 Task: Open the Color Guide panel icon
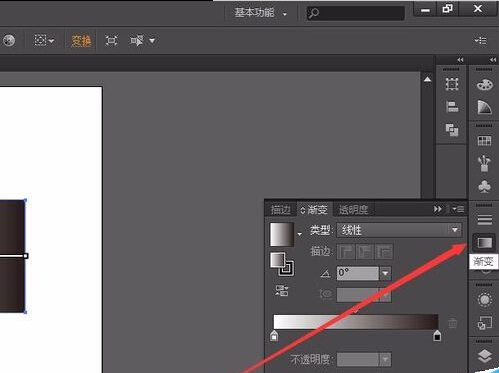pos(484,107)
